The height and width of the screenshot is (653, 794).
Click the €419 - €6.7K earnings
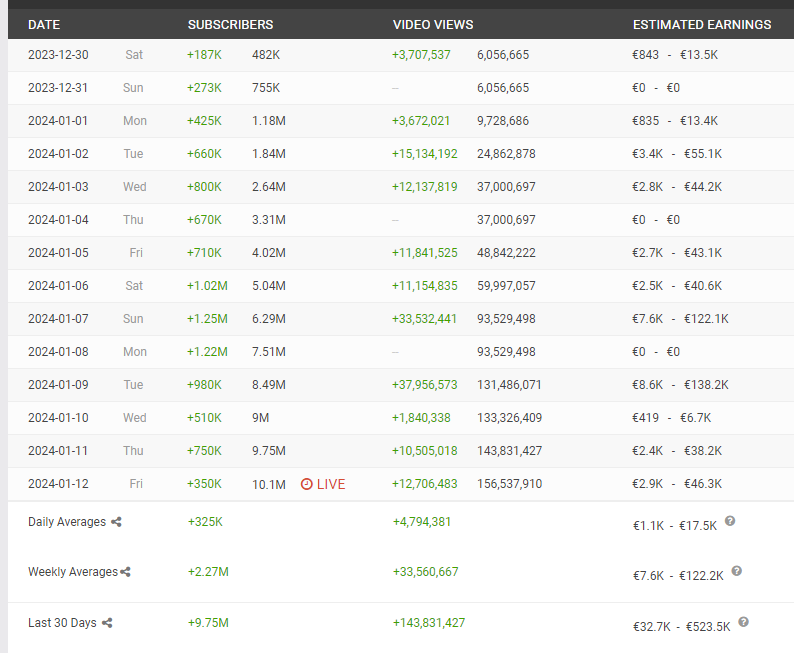(x=671, y=418)
